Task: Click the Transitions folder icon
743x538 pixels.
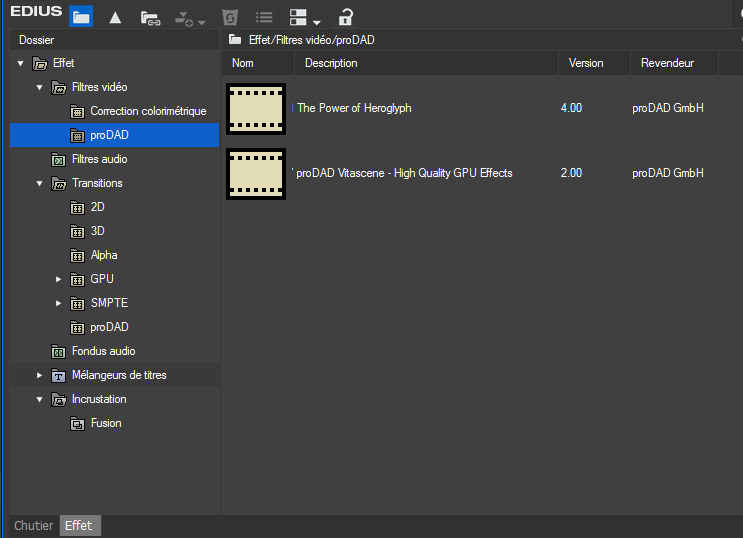Action: pyautogui.click(x=59, y=183)
